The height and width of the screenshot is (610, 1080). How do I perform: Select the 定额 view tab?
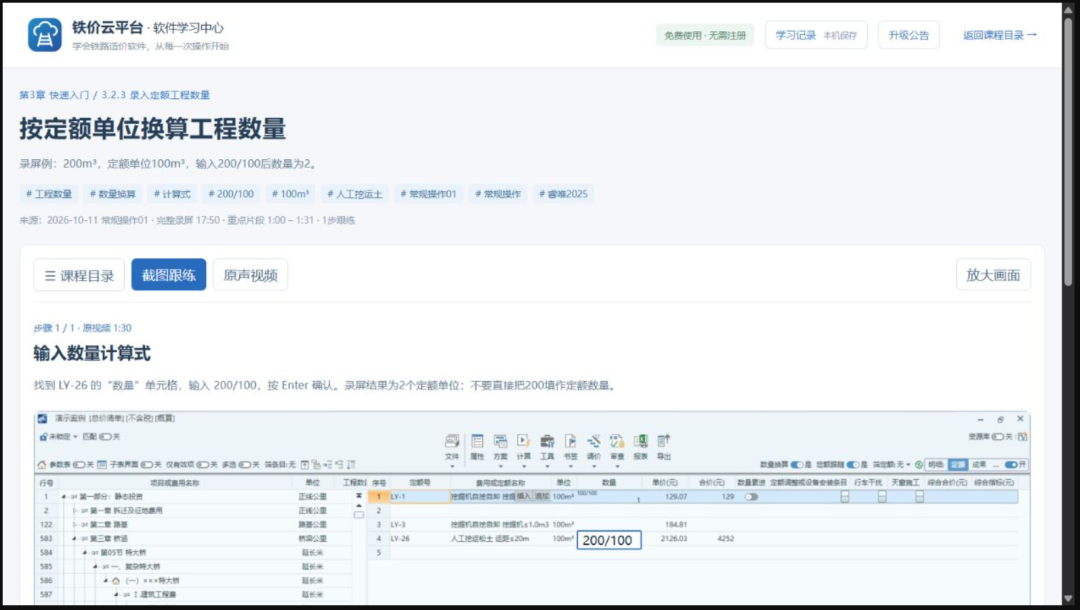coord(957,465)
